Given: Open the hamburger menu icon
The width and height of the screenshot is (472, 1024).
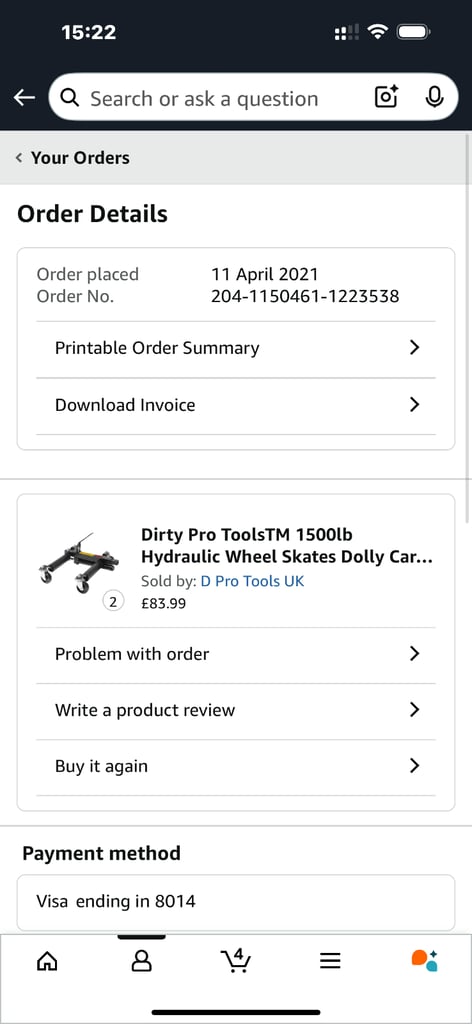Looking at the screenshot, I should (x=330, y=961).
